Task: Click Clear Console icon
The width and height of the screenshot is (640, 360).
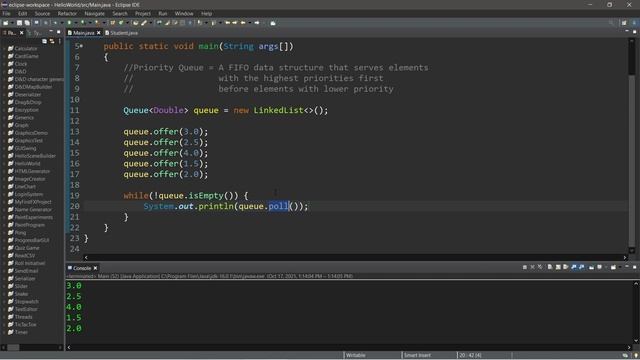Action: coord(550,267)
